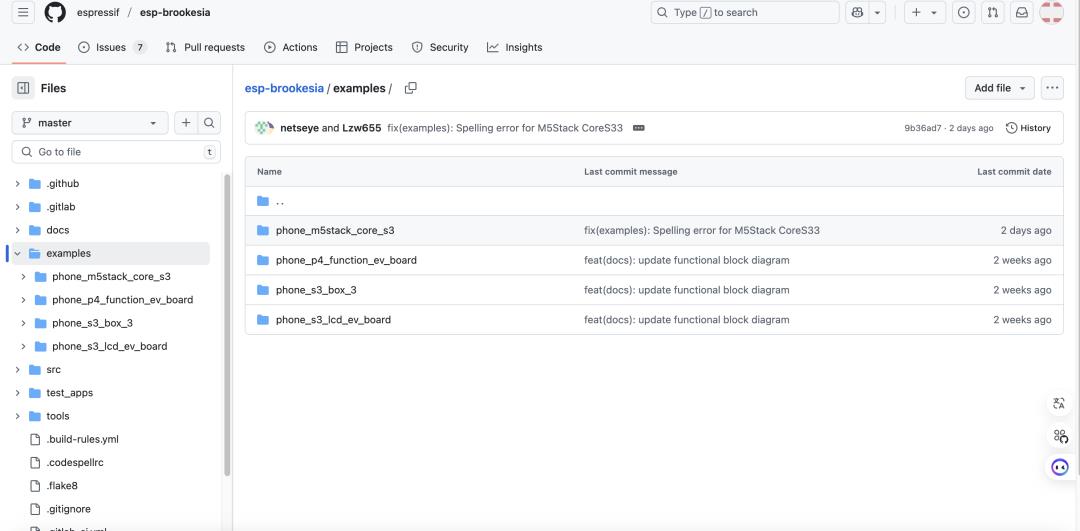Switch to the Actions tab
This screenshot has height=531, width=1080.
(x=291, y=48)
